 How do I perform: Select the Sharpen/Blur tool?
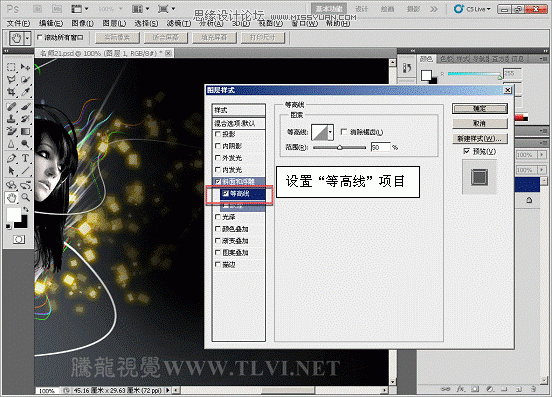pyautogui.click(x=11, y=144)
